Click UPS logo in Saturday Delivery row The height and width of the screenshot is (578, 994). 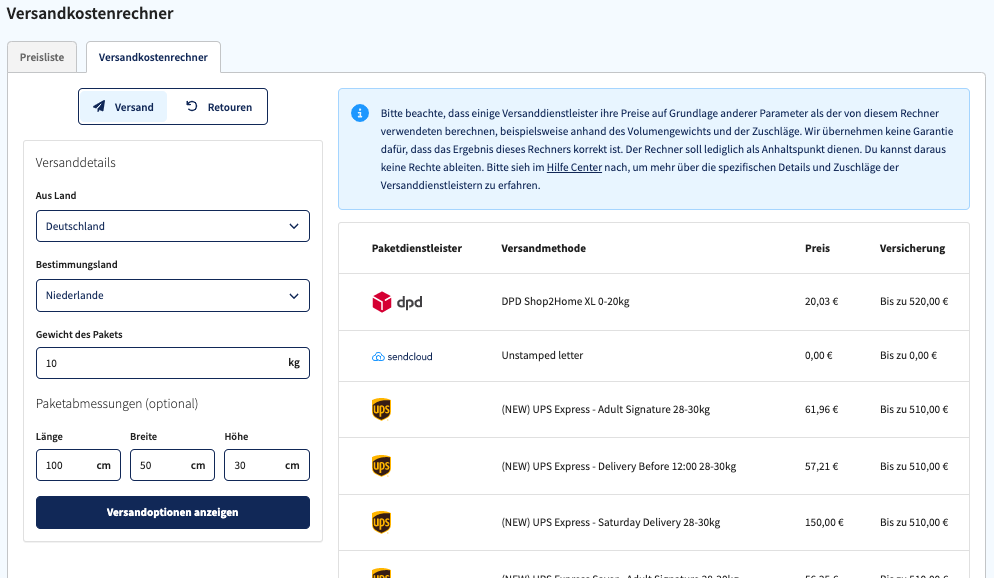coord(381,522)
